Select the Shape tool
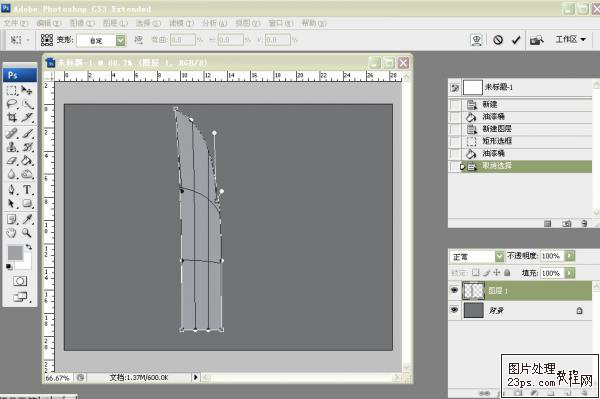Image resolution: width=600 pixels, height=399 pixels. pyautogui.click(x=27, y=203)
